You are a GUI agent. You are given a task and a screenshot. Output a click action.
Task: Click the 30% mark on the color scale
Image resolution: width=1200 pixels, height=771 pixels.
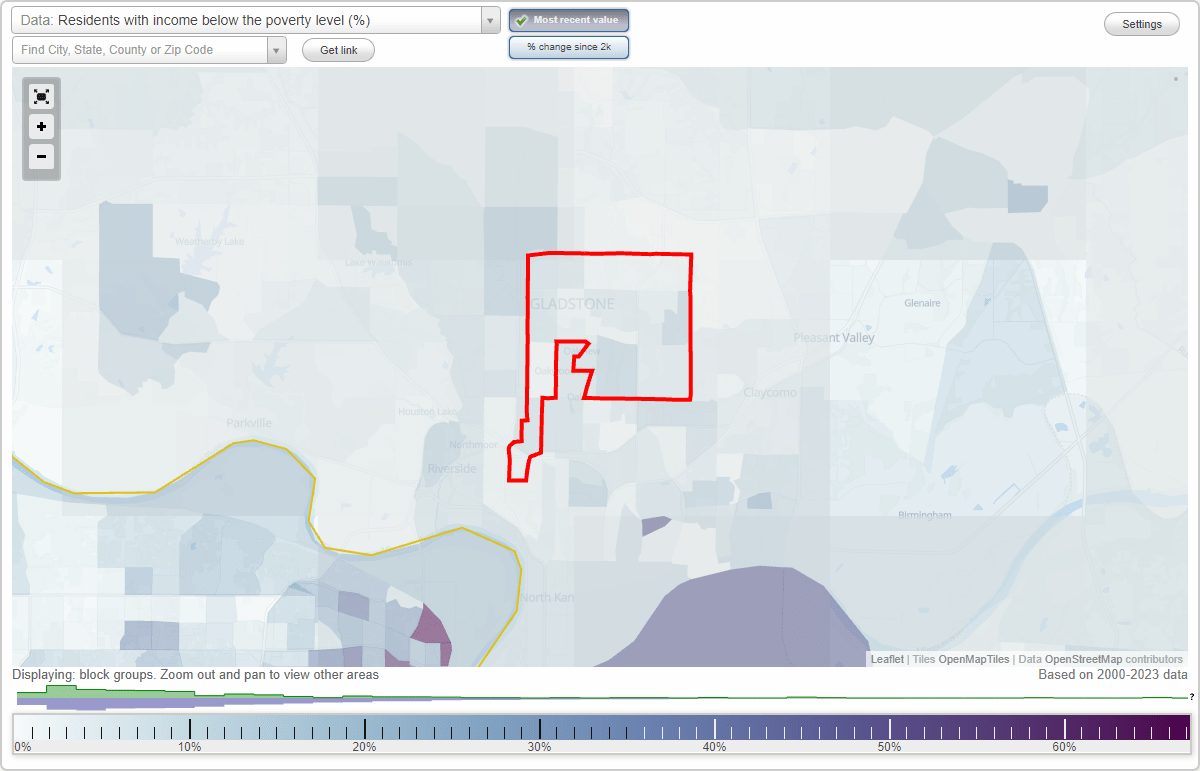point(540,727)
